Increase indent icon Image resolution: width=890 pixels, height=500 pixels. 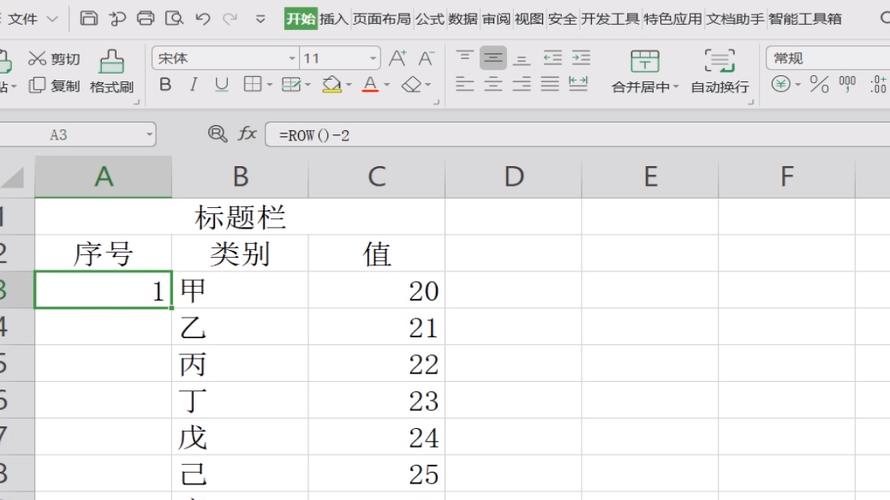tap(581, 57)
